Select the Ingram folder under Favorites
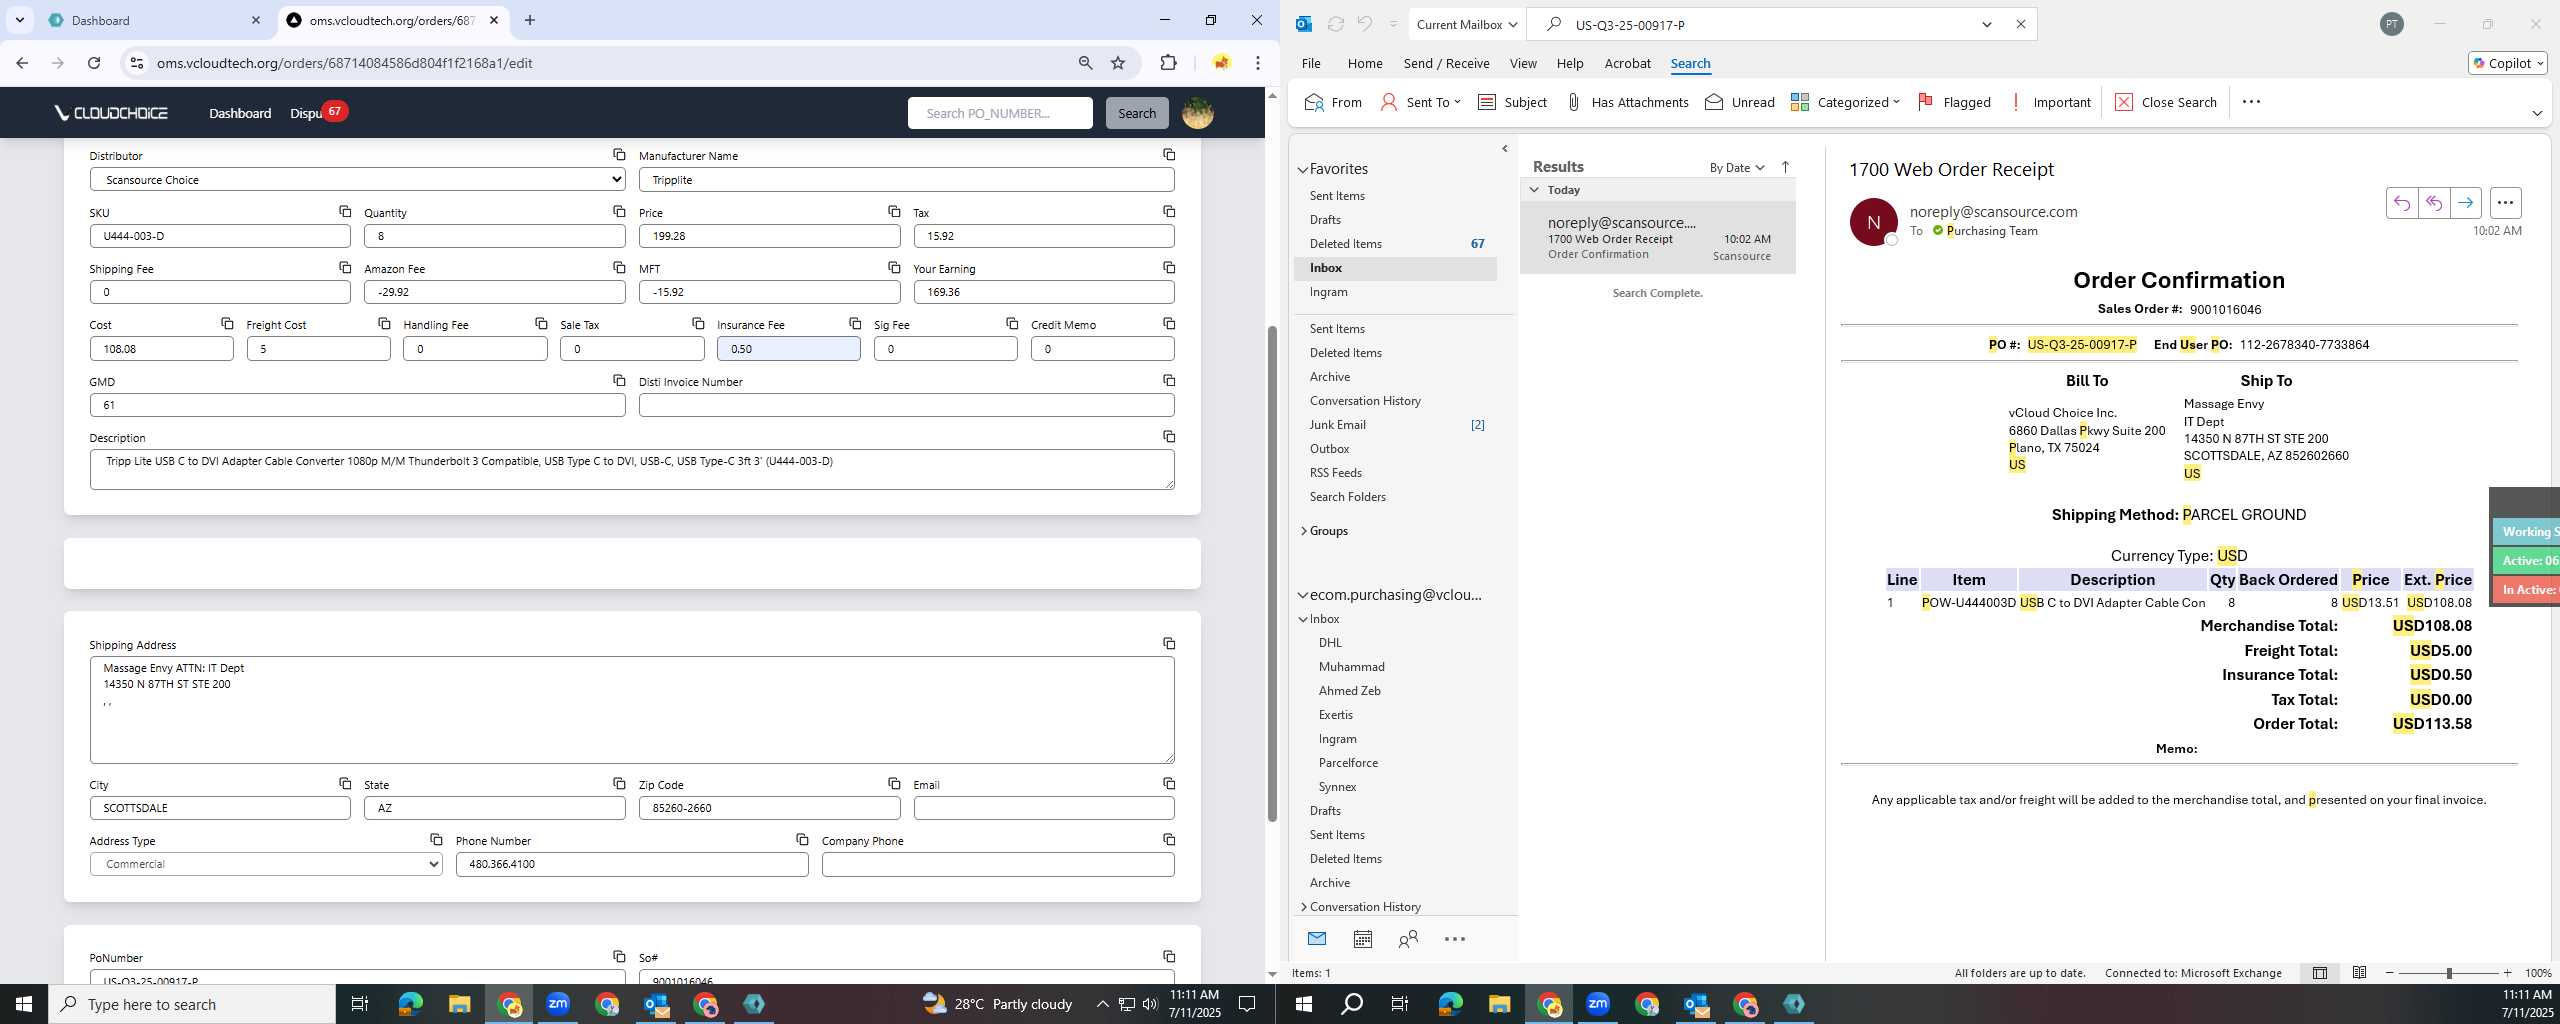 pos(1329,292)
